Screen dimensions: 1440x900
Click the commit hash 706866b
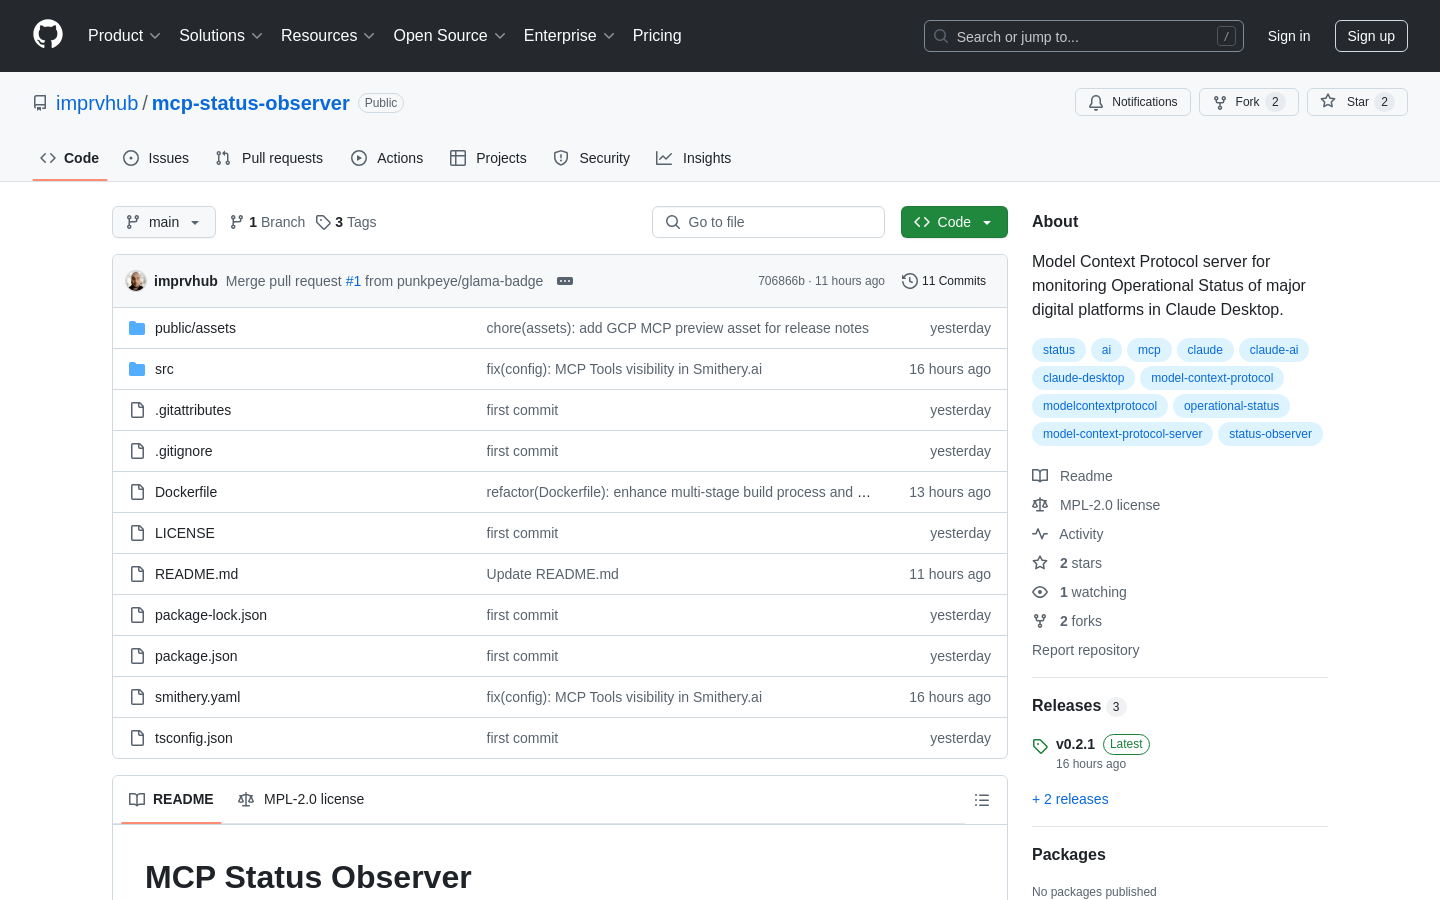[x=781, y=281]
